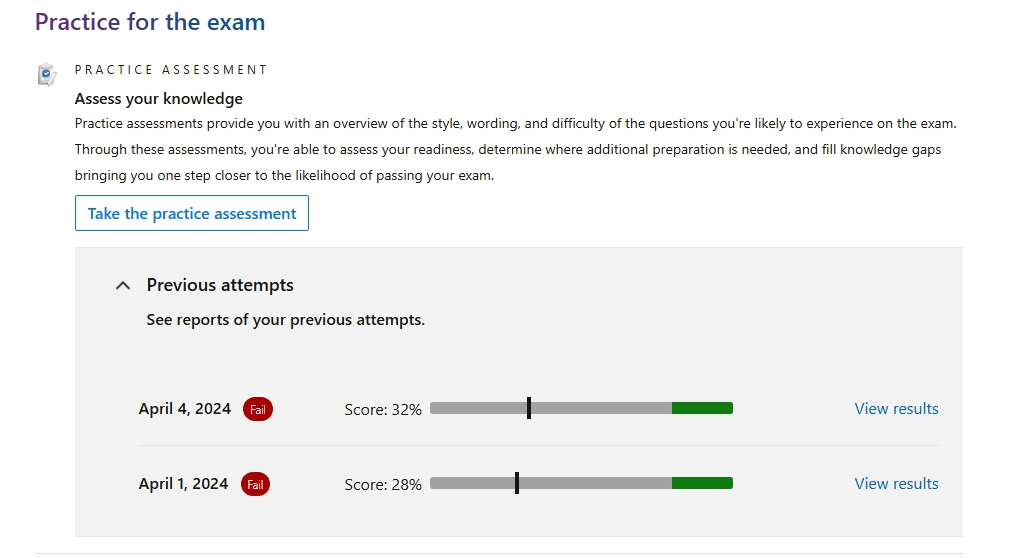
Task: Click the Fail badge beside April 4, 2024
Action: click(x=258, y=410)
